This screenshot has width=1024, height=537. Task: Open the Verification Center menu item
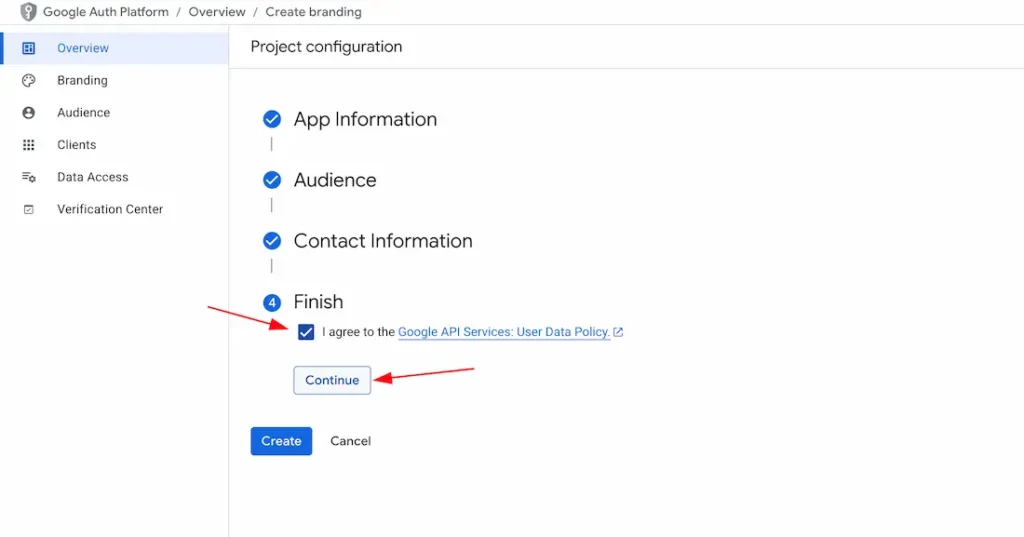tap(110, 209)
